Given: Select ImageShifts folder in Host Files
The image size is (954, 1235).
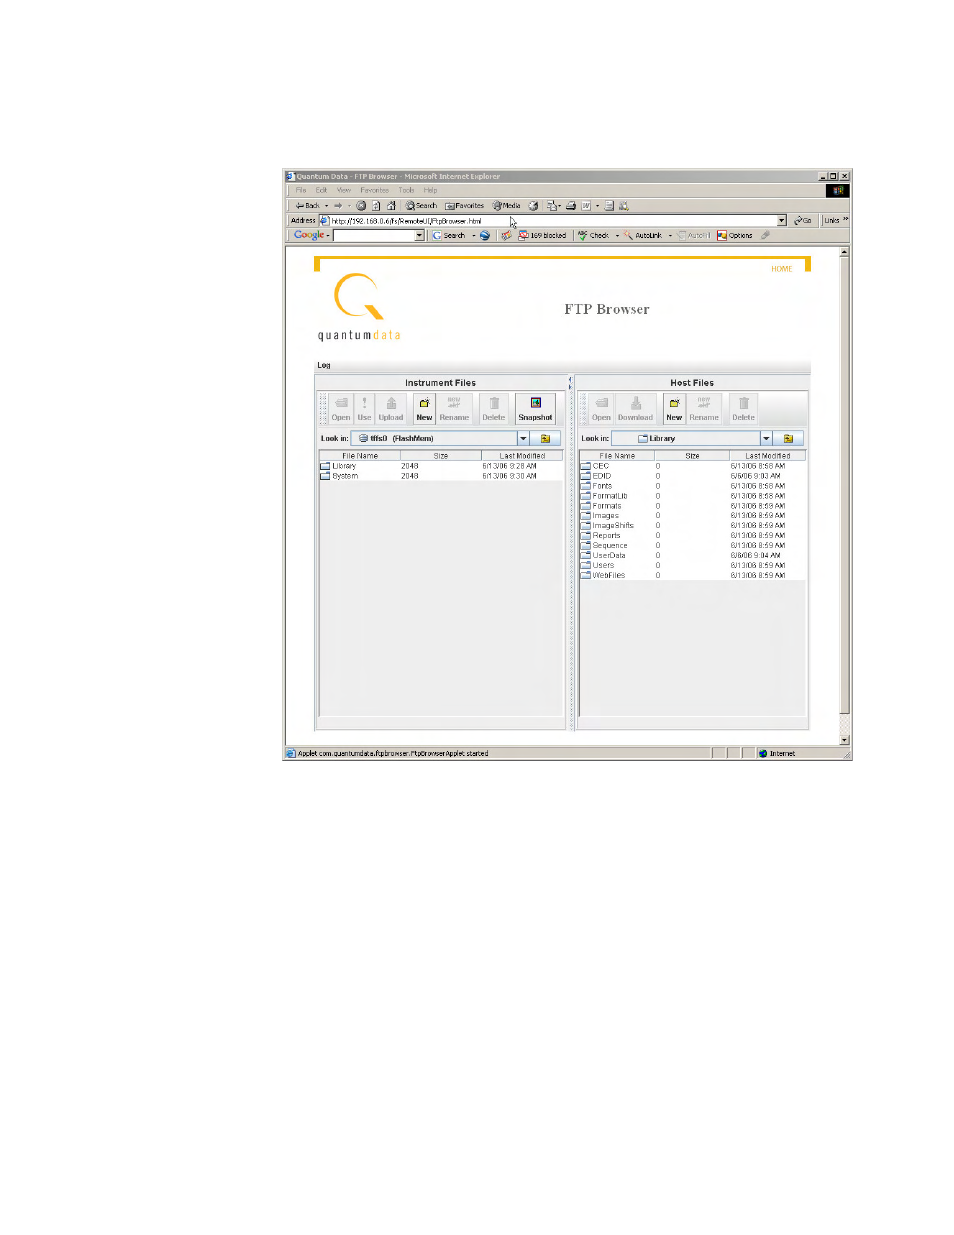Looking at the screenshot, I should coord(693,525).
